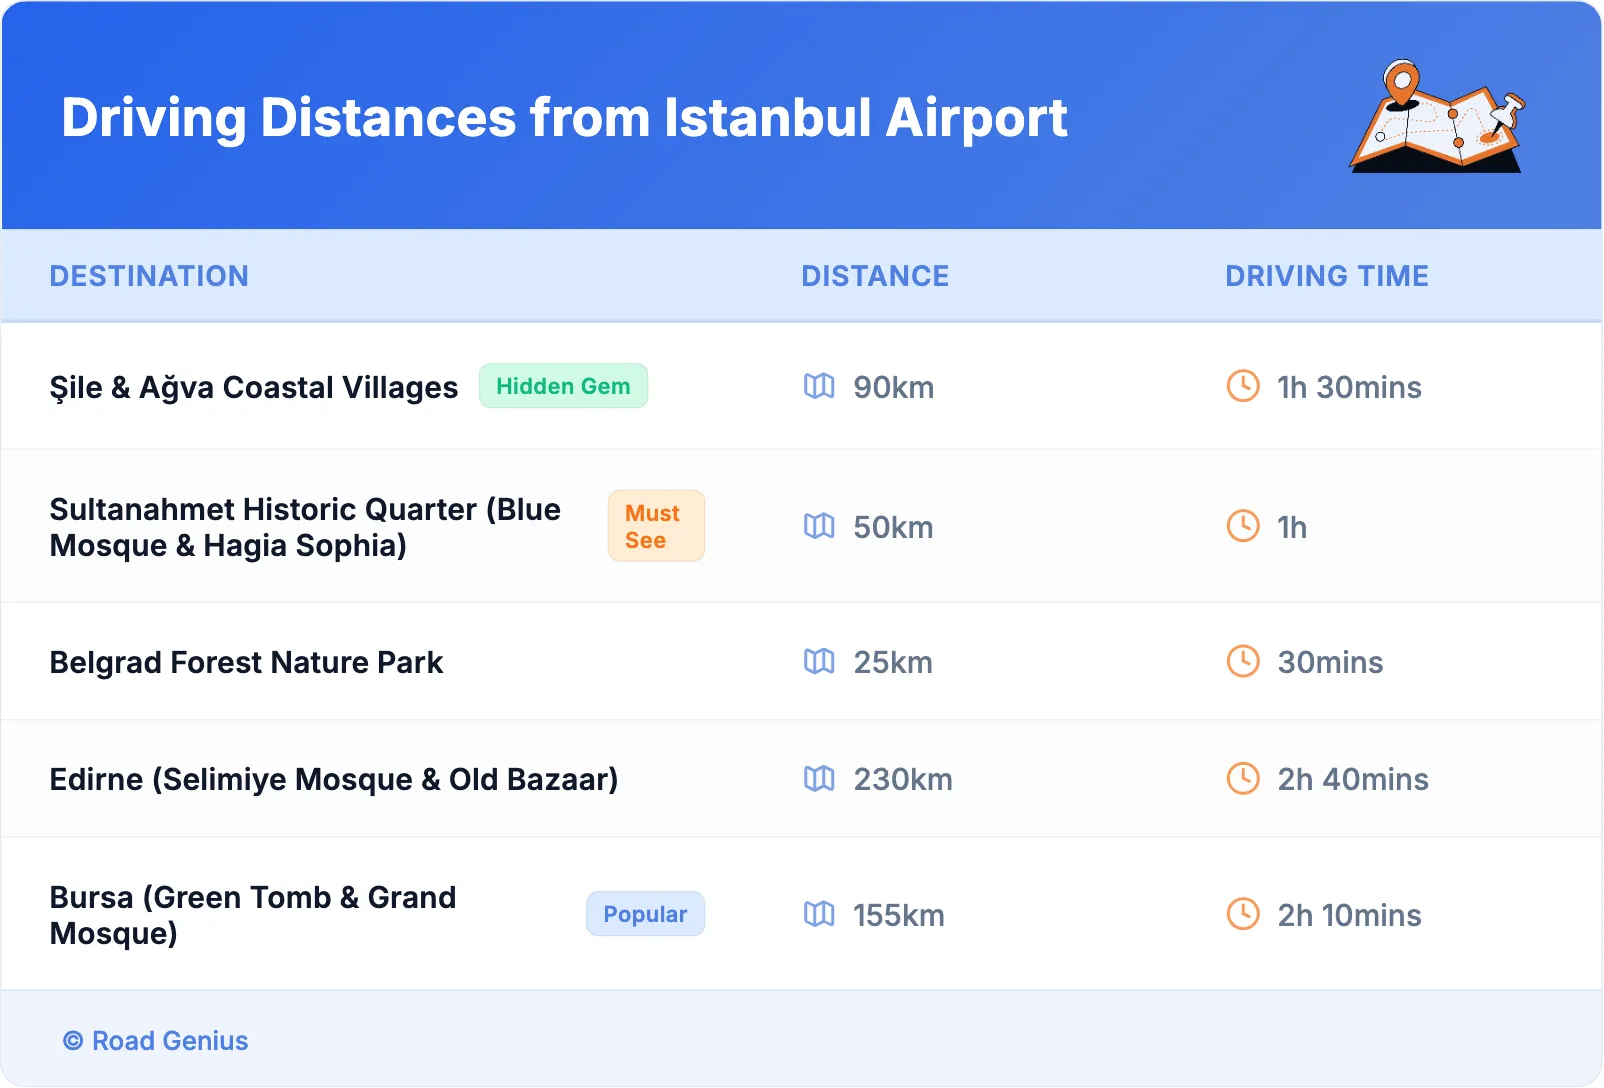Click the 1h driving time for Sultanahmet

pos(1292,527)
